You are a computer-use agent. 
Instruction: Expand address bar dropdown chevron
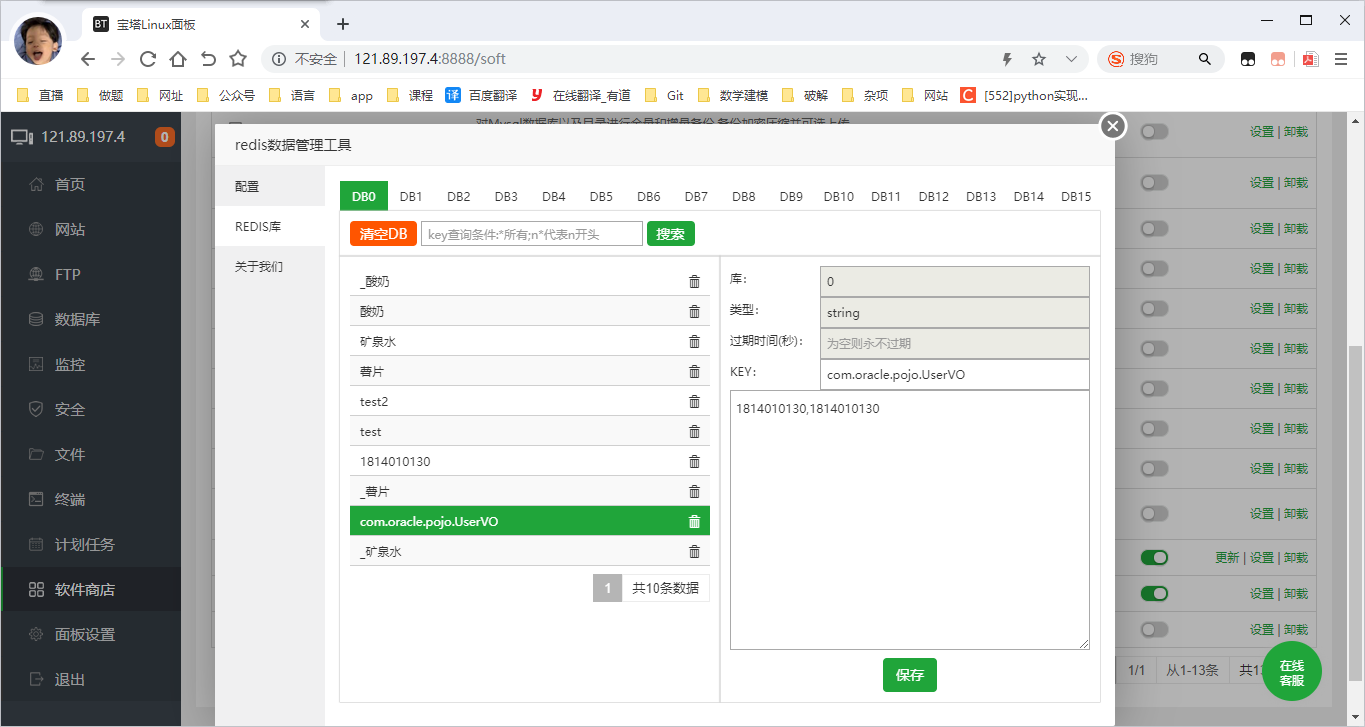click(x=1071, y=59)
